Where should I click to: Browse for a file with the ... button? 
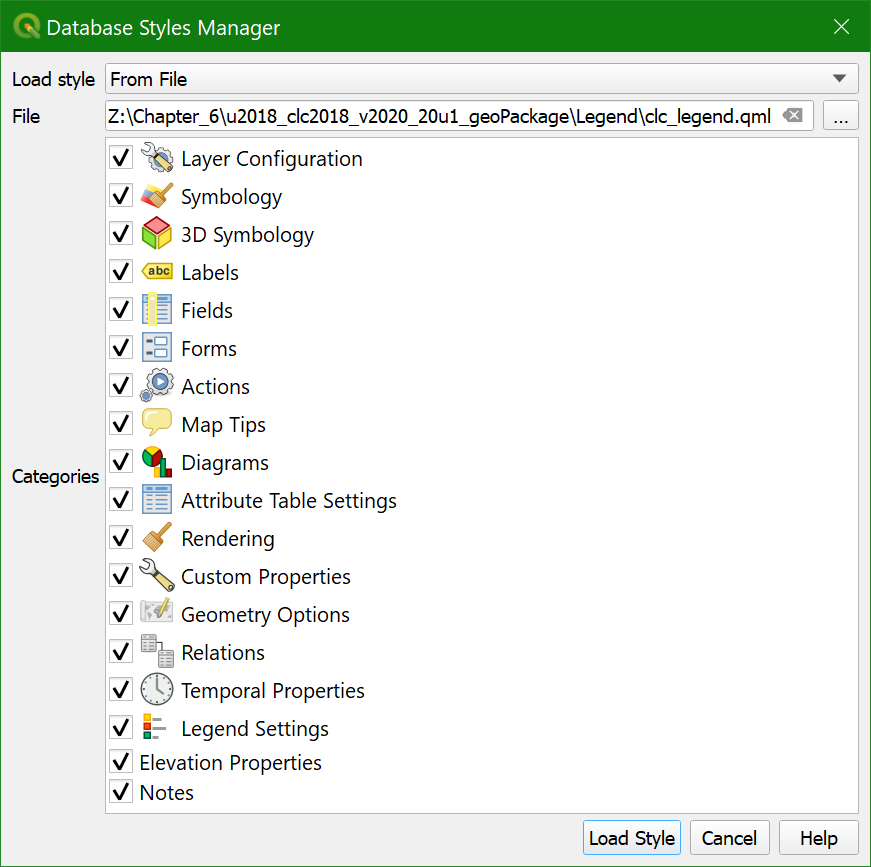(x=840, y=116)
